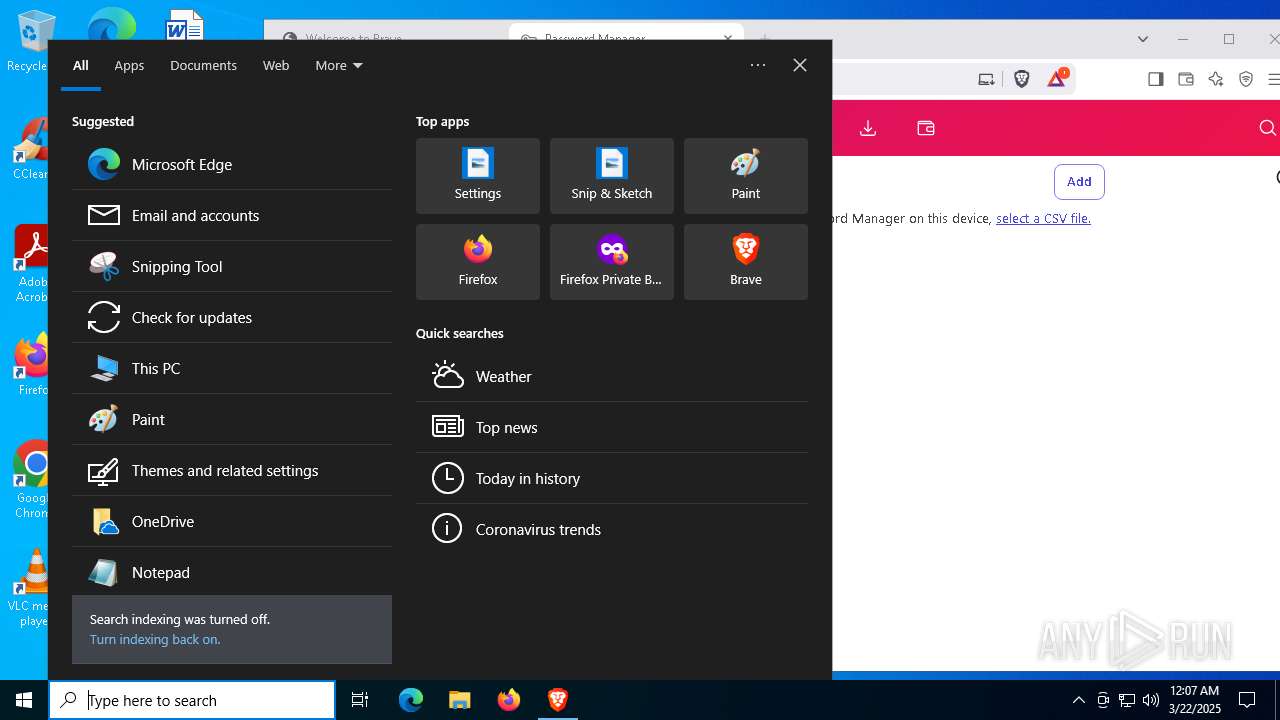
Task: Switch to the All search tab
Action: [81, 65]
